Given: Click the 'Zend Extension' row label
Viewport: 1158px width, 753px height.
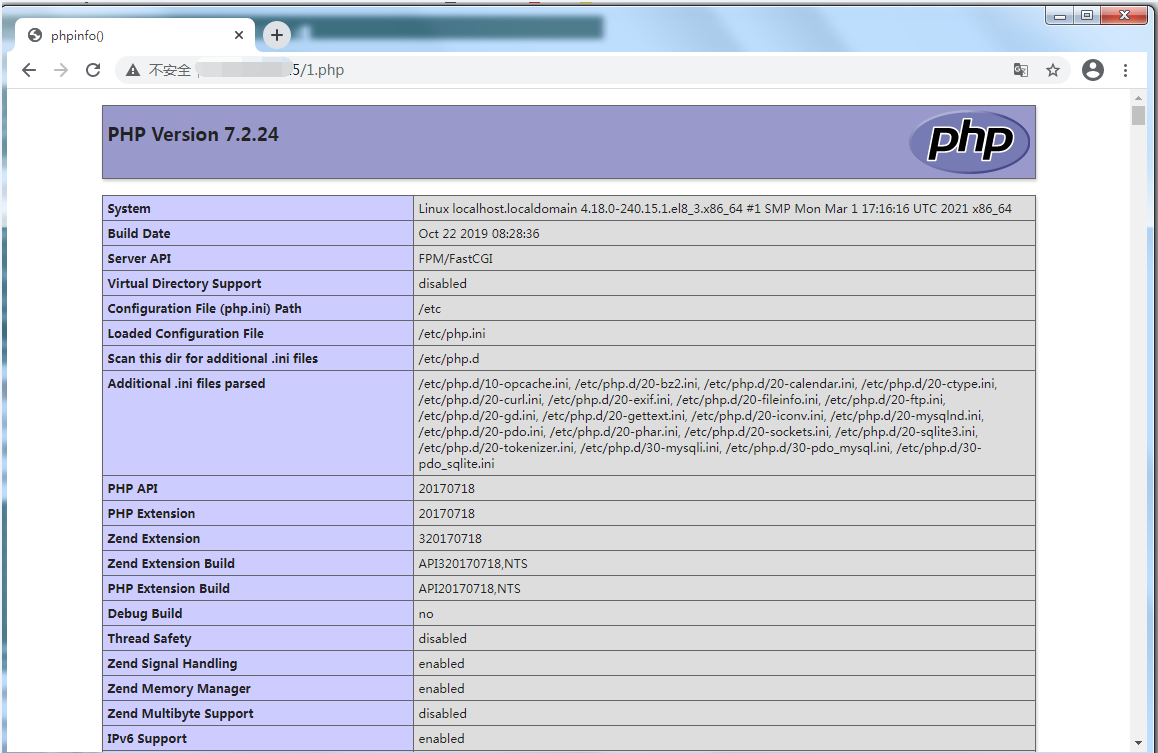Looking at the screenshot, I should [x=154, y=539].
